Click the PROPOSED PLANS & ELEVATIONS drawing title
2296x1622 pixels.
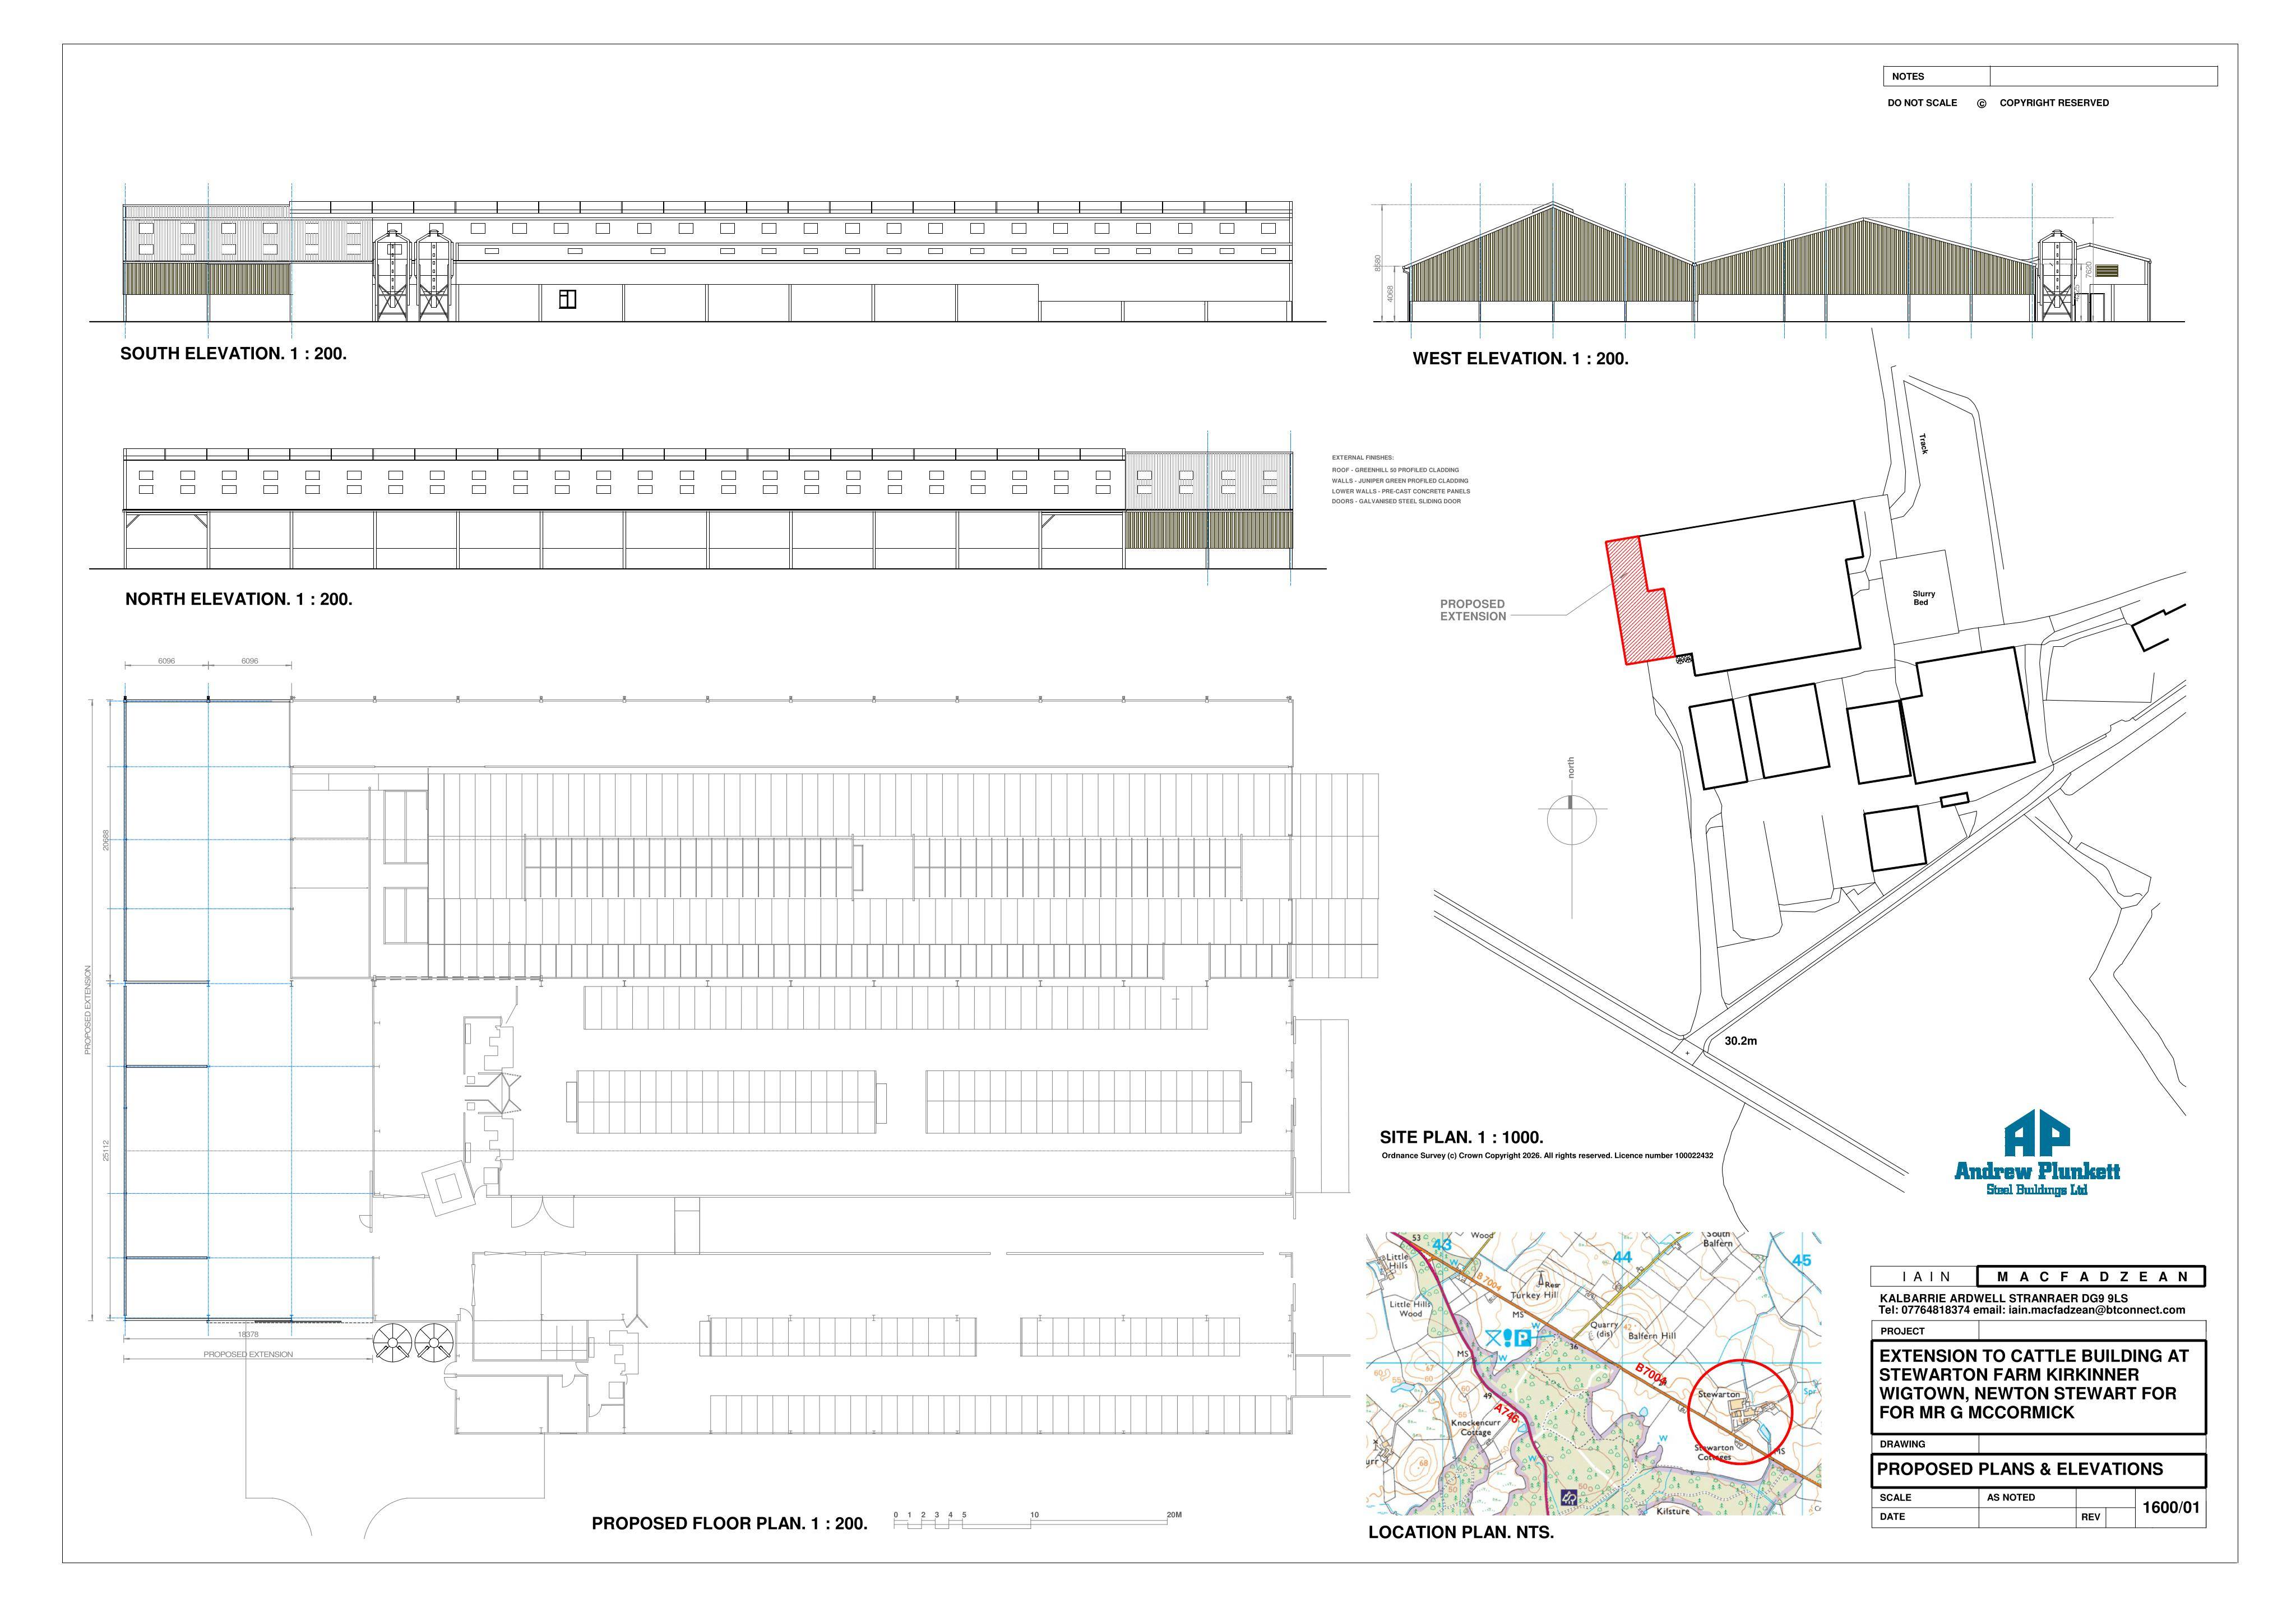(x=2019, y=1469)
